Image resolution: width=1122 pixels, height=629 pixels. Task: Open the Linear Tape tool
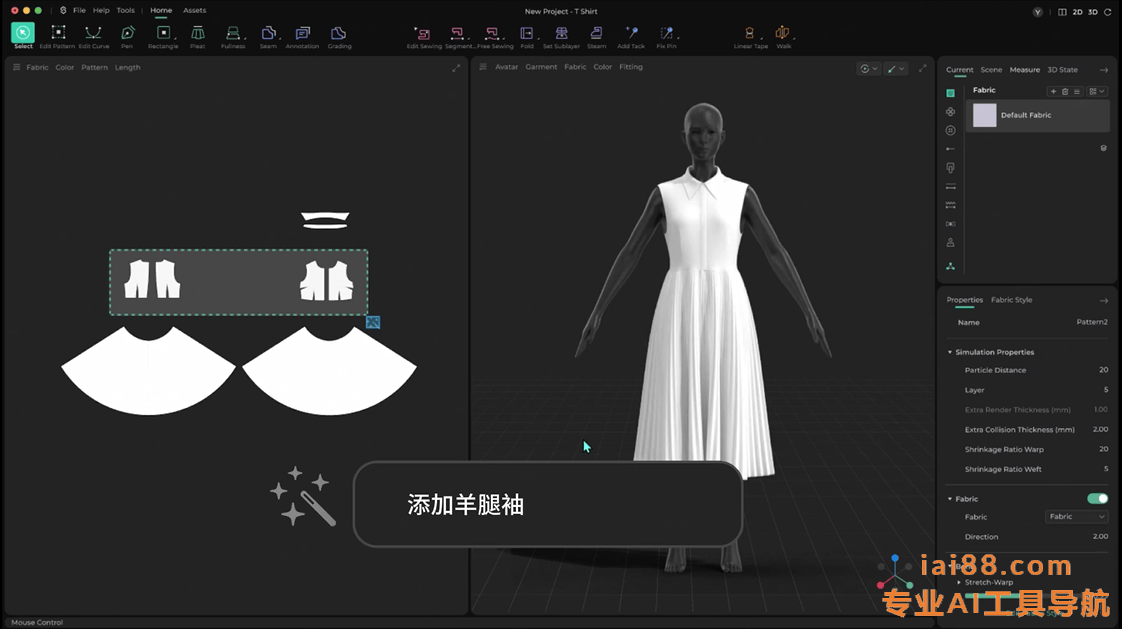(x=750, y=35)
